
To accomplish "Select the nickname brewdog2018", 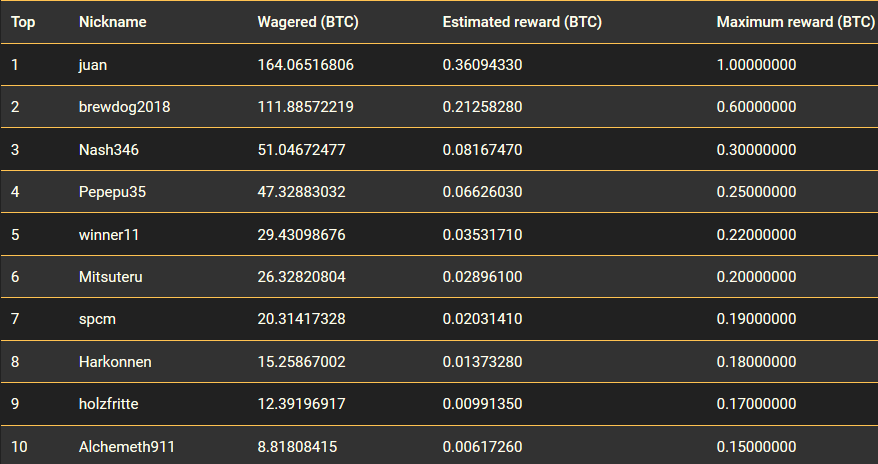I will coord(124,107).
